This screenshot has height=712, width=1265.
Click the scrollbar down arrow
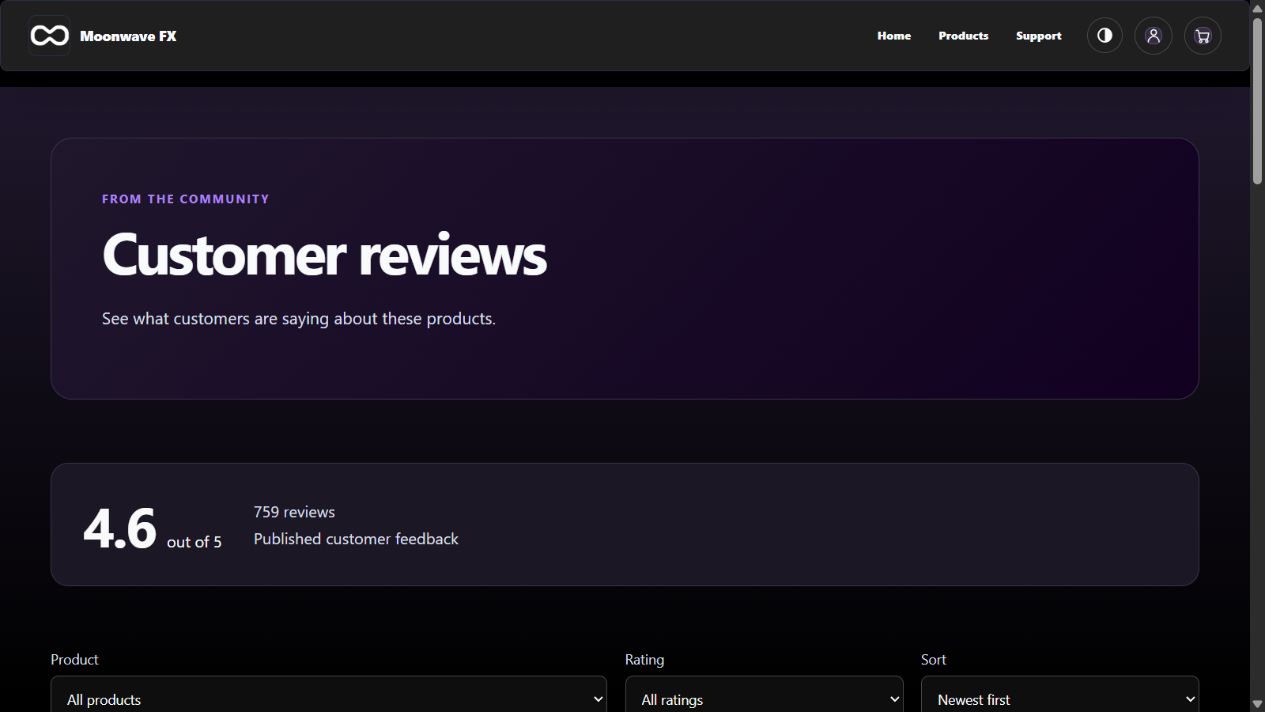[1258, 704]
